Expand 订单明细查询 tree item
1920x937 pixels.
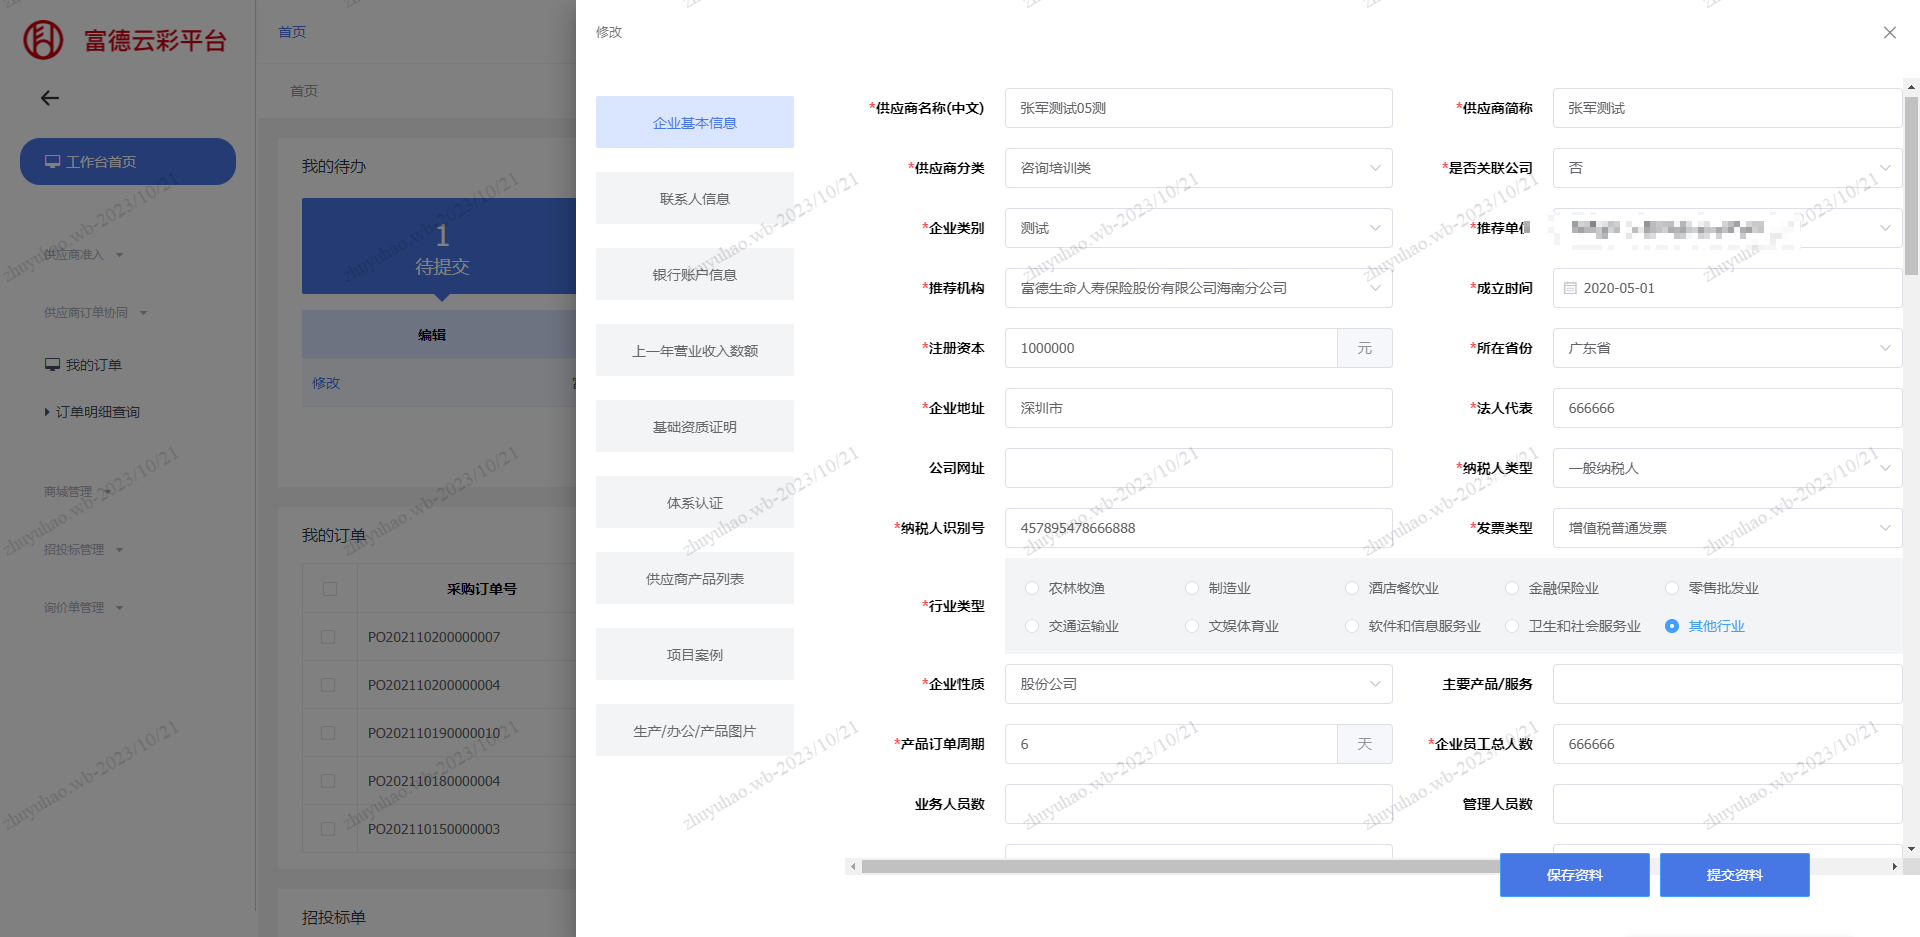point(92,412)
